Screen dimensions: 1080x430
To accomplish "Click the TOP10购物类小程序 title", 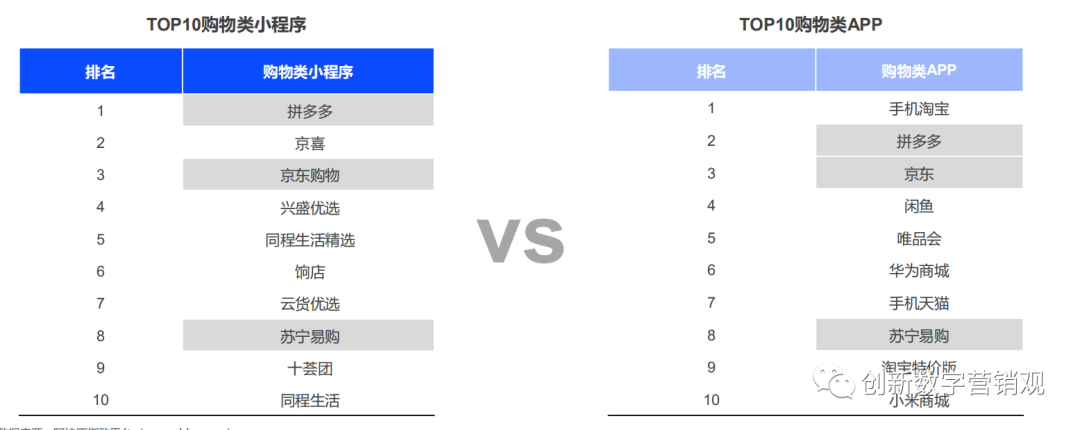I will click(226, 25).
